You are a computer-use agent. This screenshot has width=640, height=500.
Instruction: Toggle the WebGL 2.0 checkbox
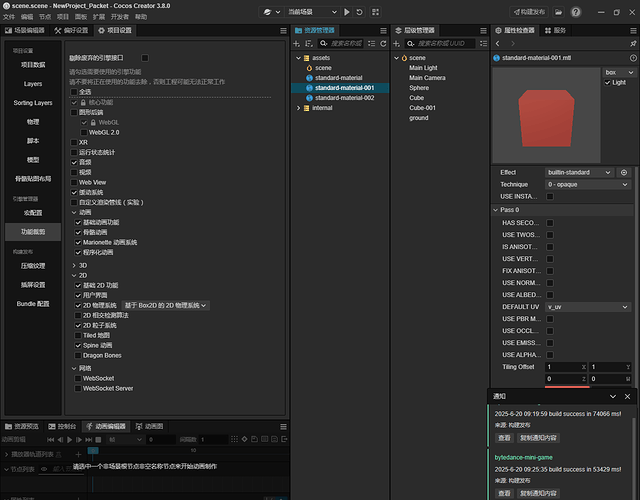click(84, 133)
